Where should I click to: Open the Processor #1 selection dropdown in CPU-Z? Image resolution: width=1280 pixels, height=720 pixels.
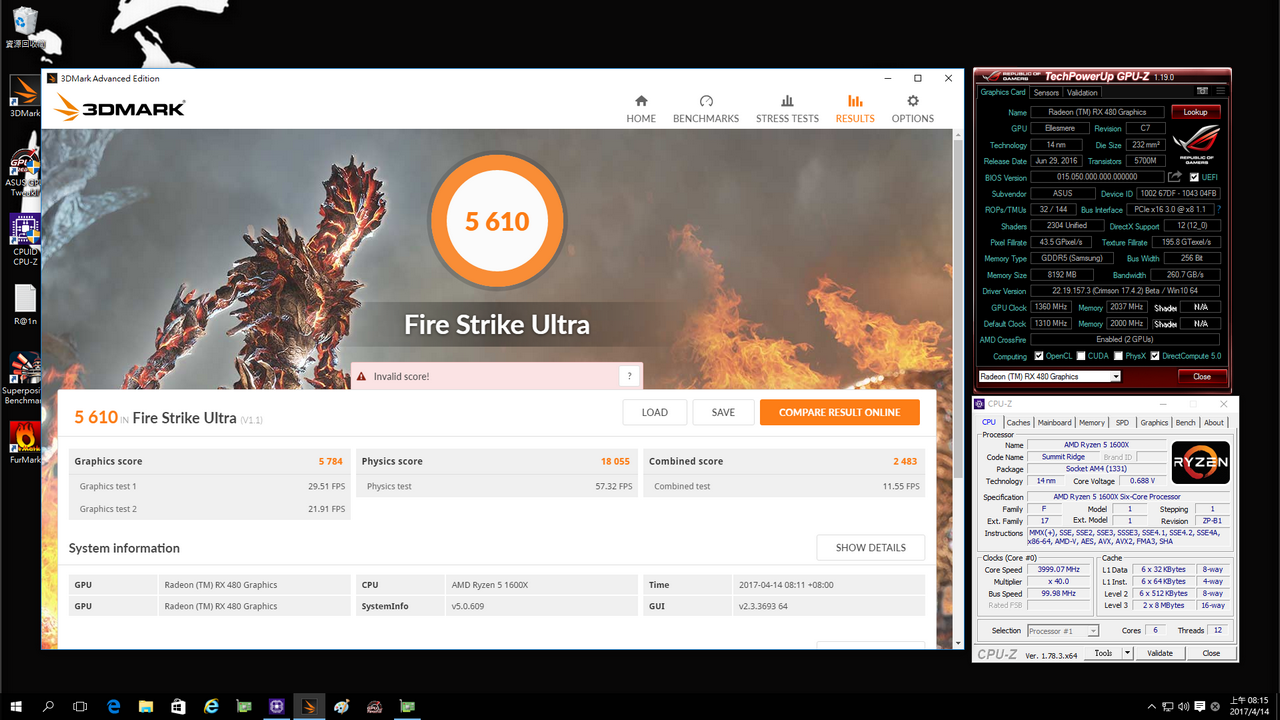click(x=1062, y=631)
